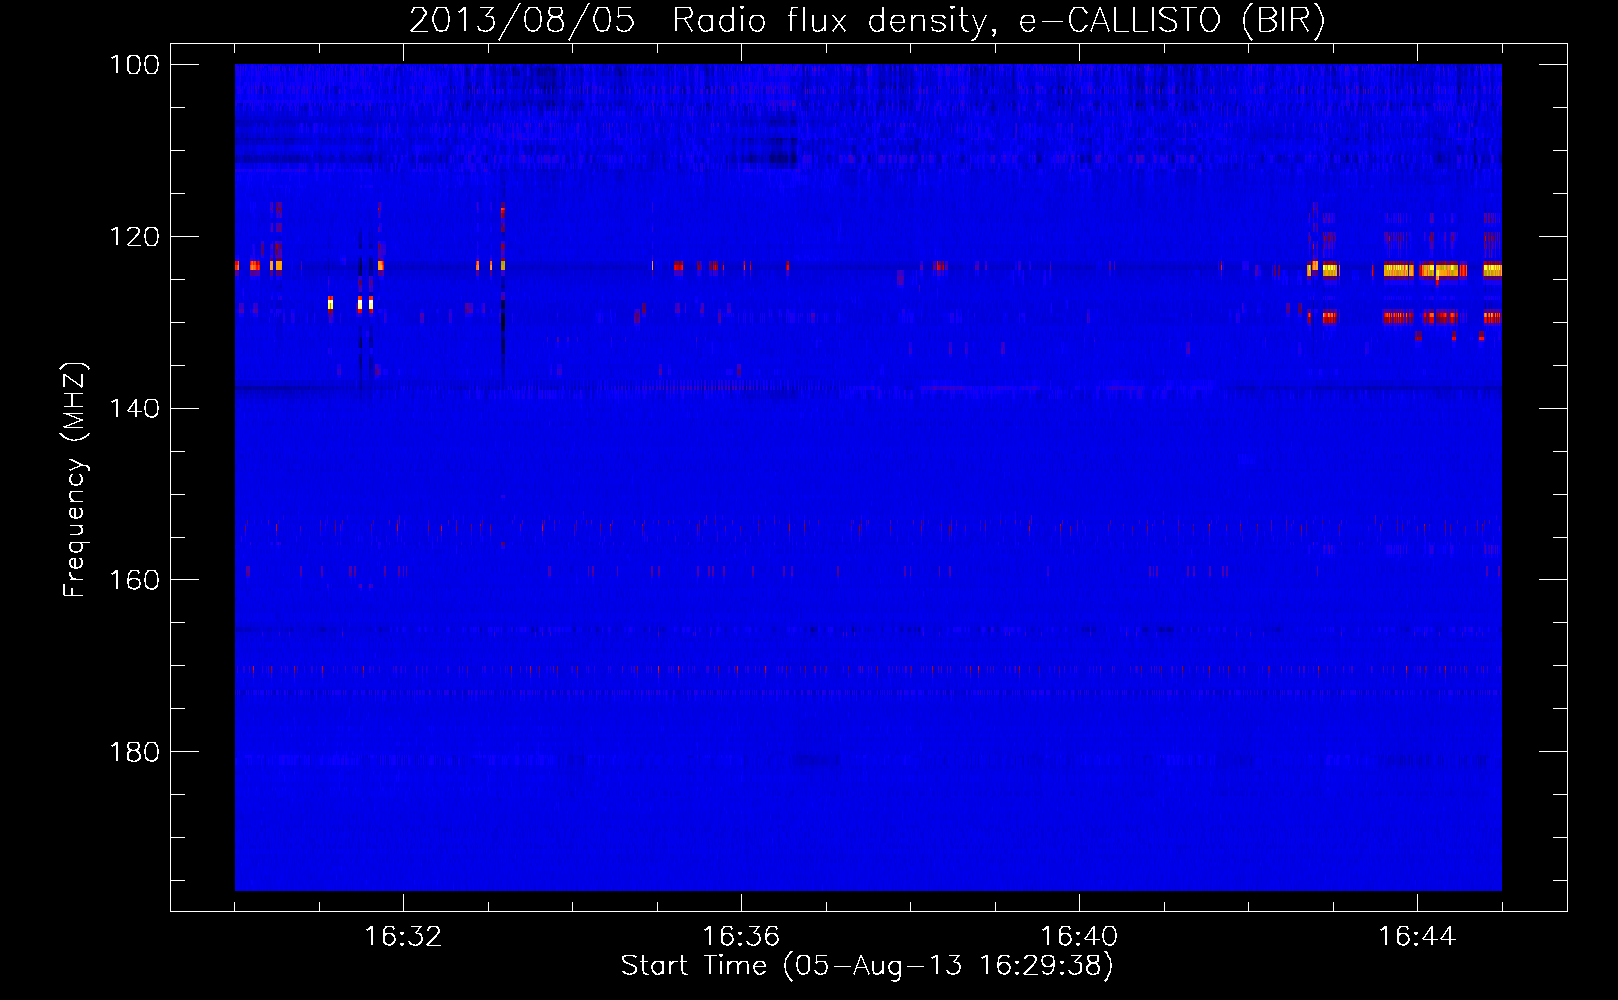Viewport: 1618px width, 1000px height.
Task: Click the 16:40 time tick label
Action: tap(1079, 937)
